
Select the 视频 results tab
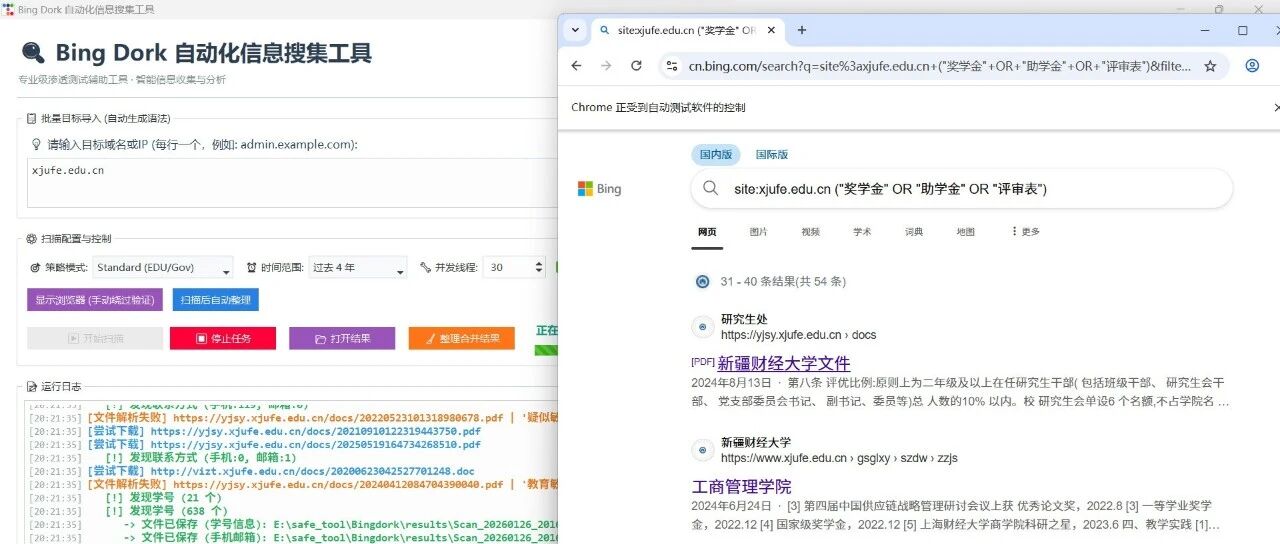[x=810, y=232]
